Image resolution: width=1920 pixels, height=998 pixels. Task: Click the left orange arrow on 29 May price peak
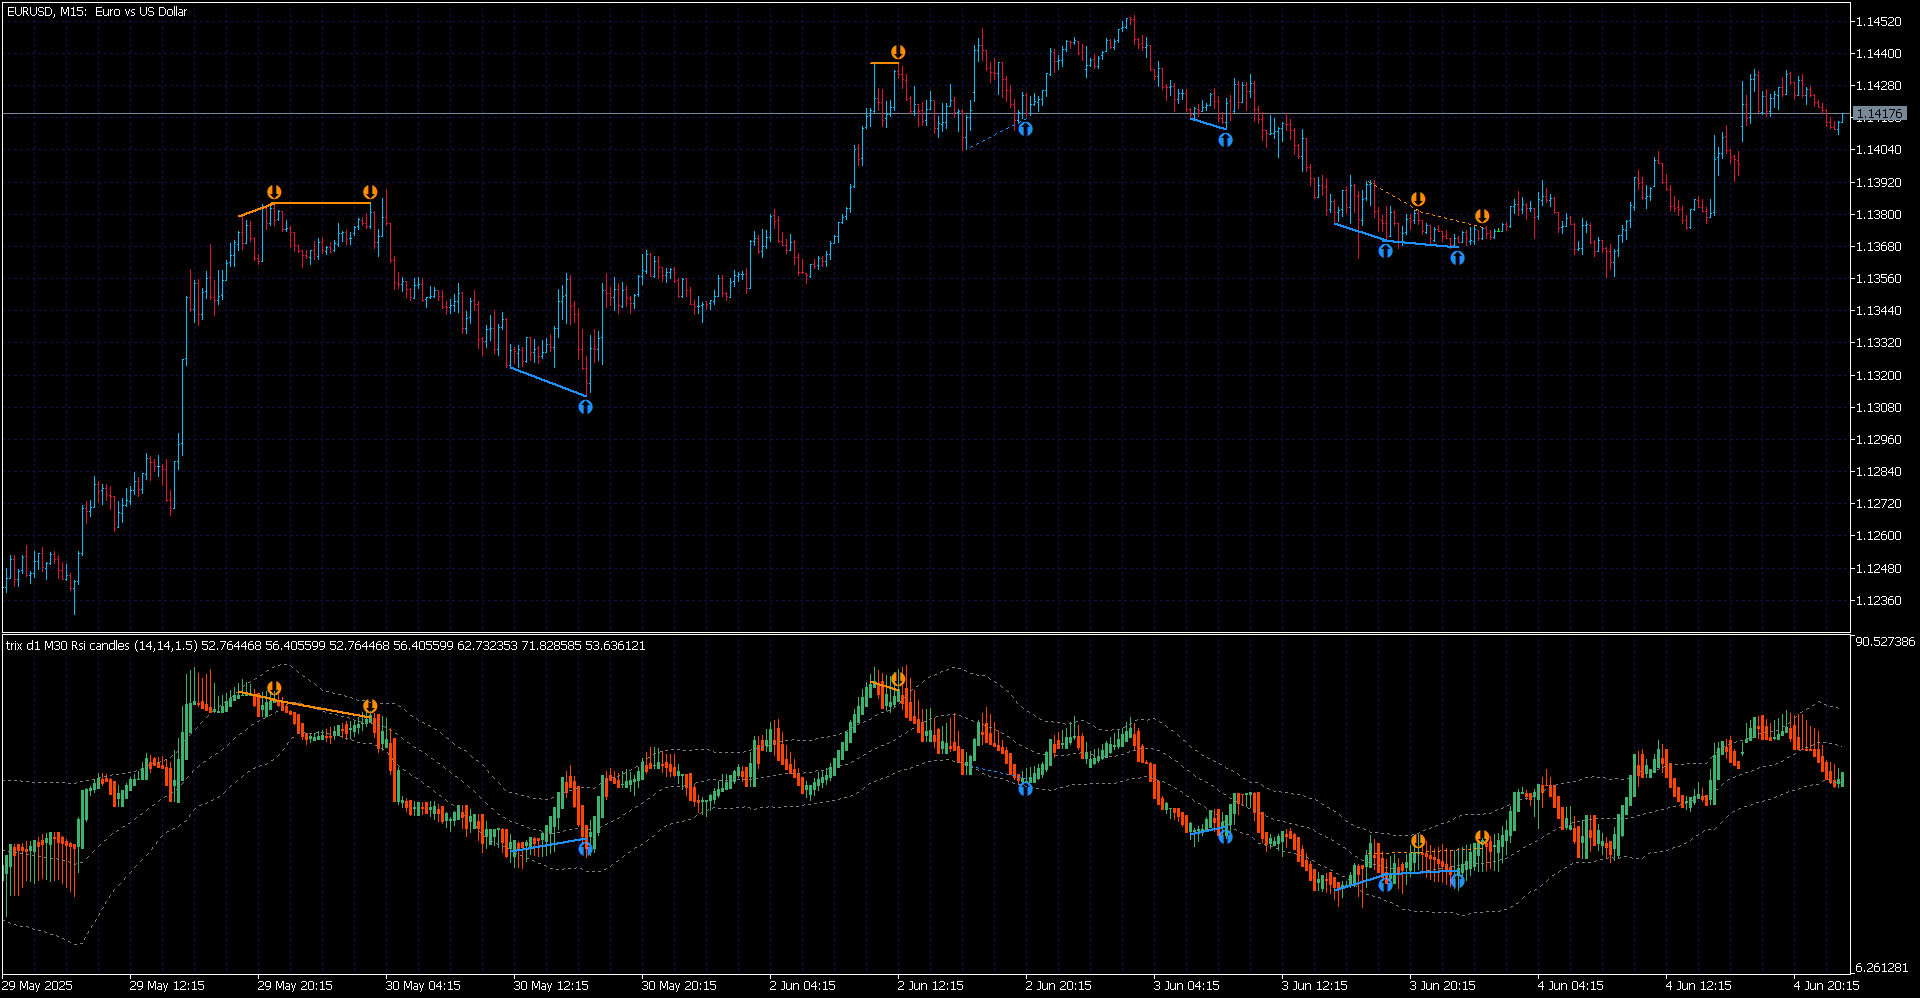point(274,192)
